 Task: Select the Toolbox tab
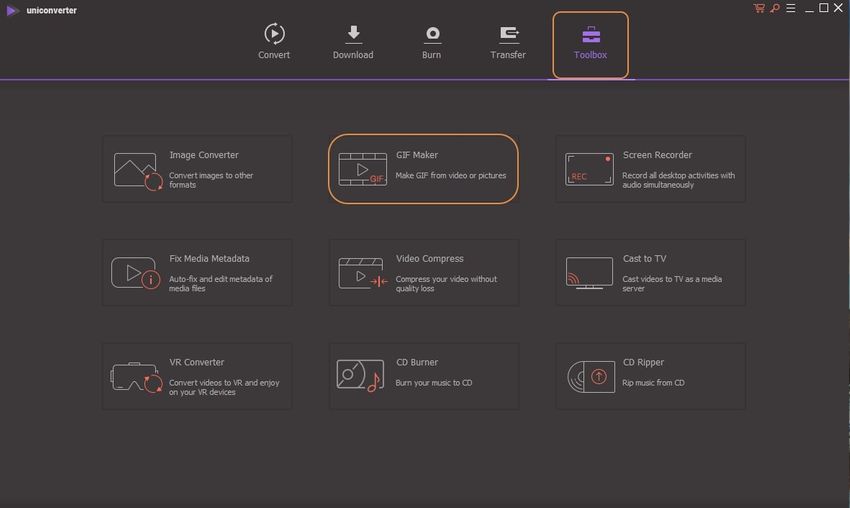590,43
